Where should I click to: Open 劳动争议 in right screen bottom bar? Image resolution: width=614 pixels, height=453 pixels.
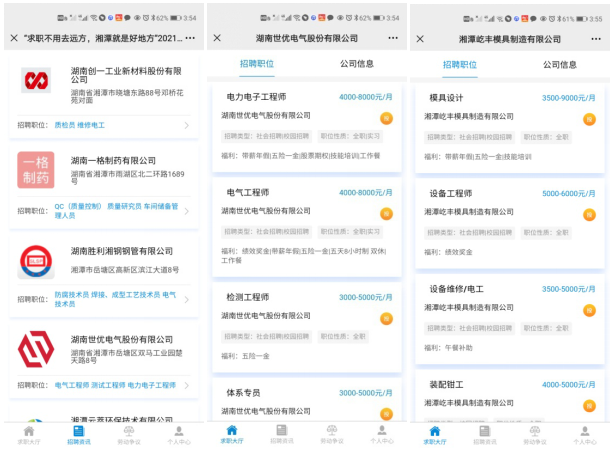(535, 435)
